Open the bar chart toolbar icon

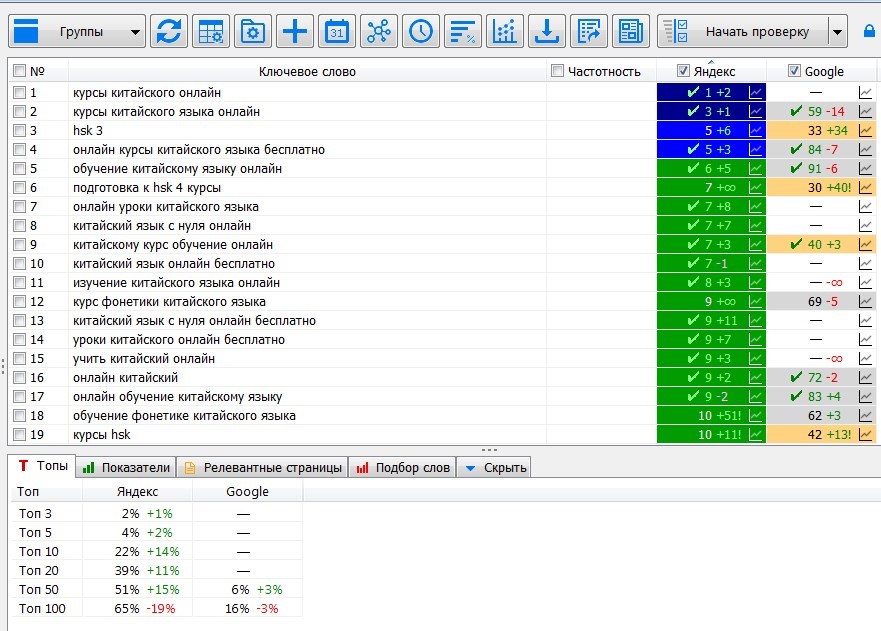tap(505, 31)
